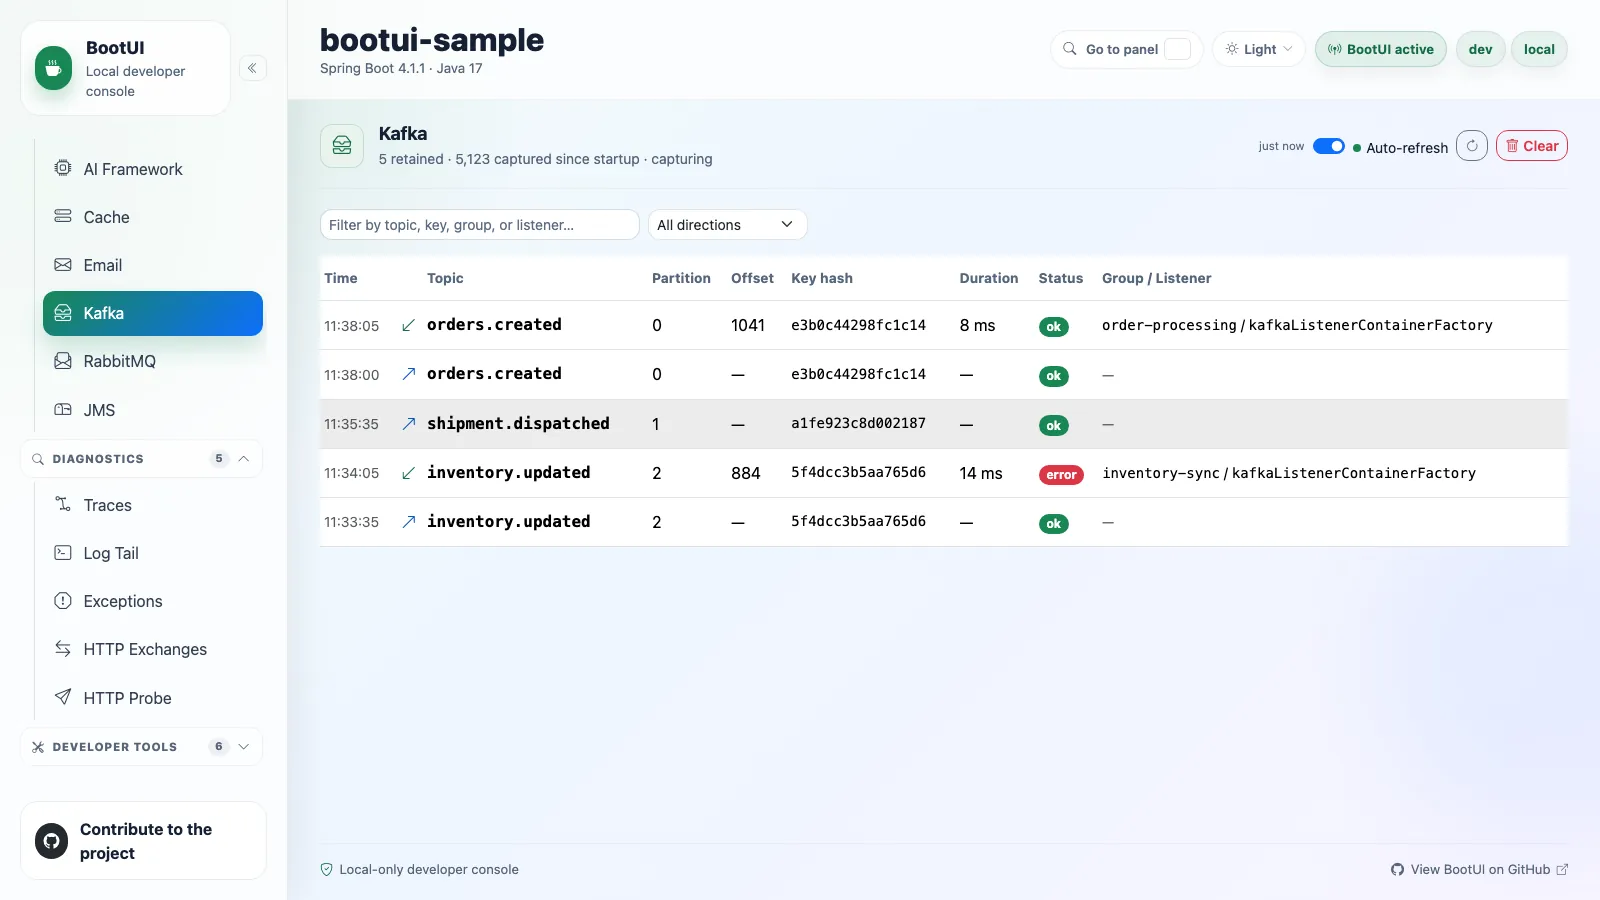Click the local profile badge
Viewport: 1600px width, 900px height.
(1539, 49)
